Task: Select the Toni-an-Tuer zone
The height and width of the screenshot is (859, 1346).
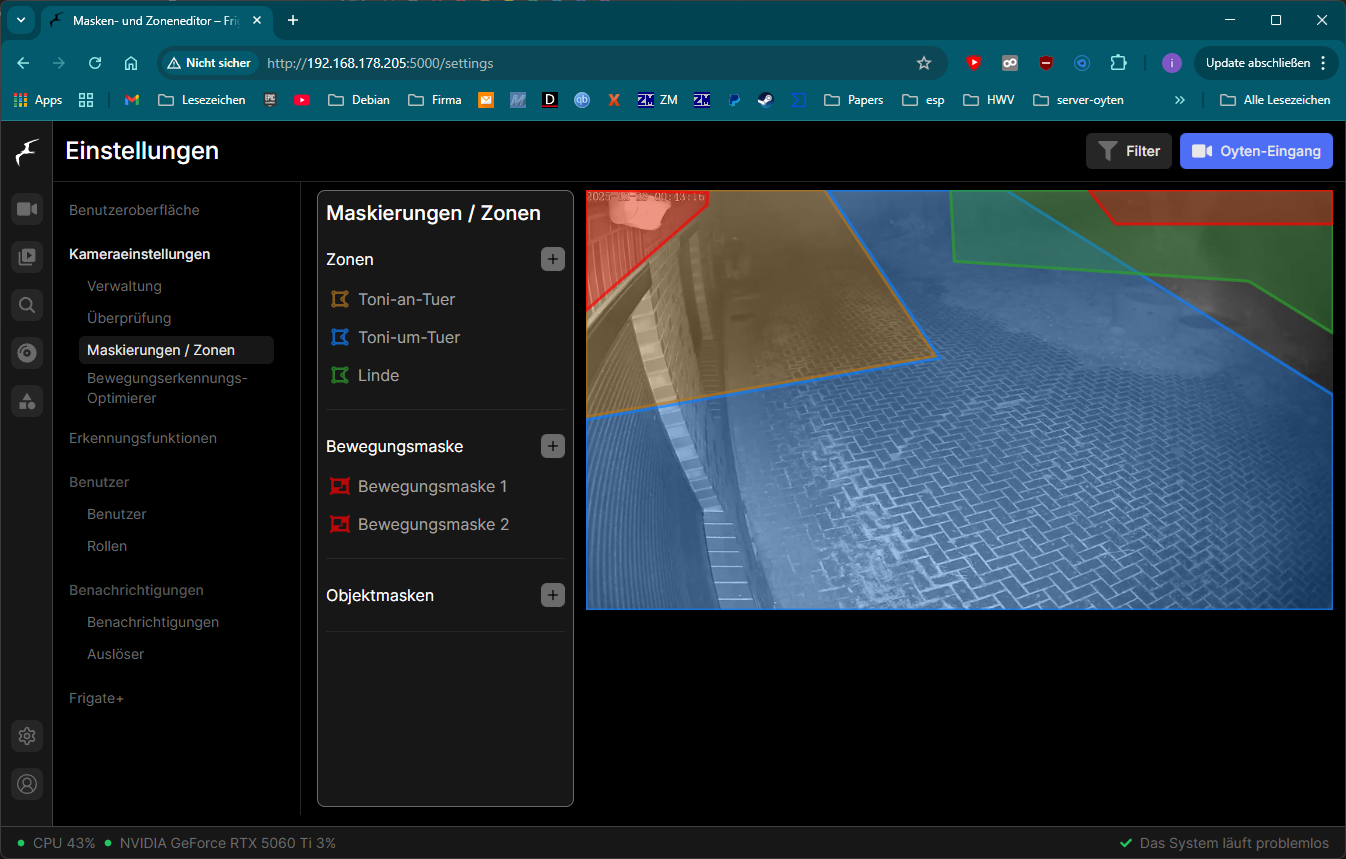Action: tap(406, 299)
